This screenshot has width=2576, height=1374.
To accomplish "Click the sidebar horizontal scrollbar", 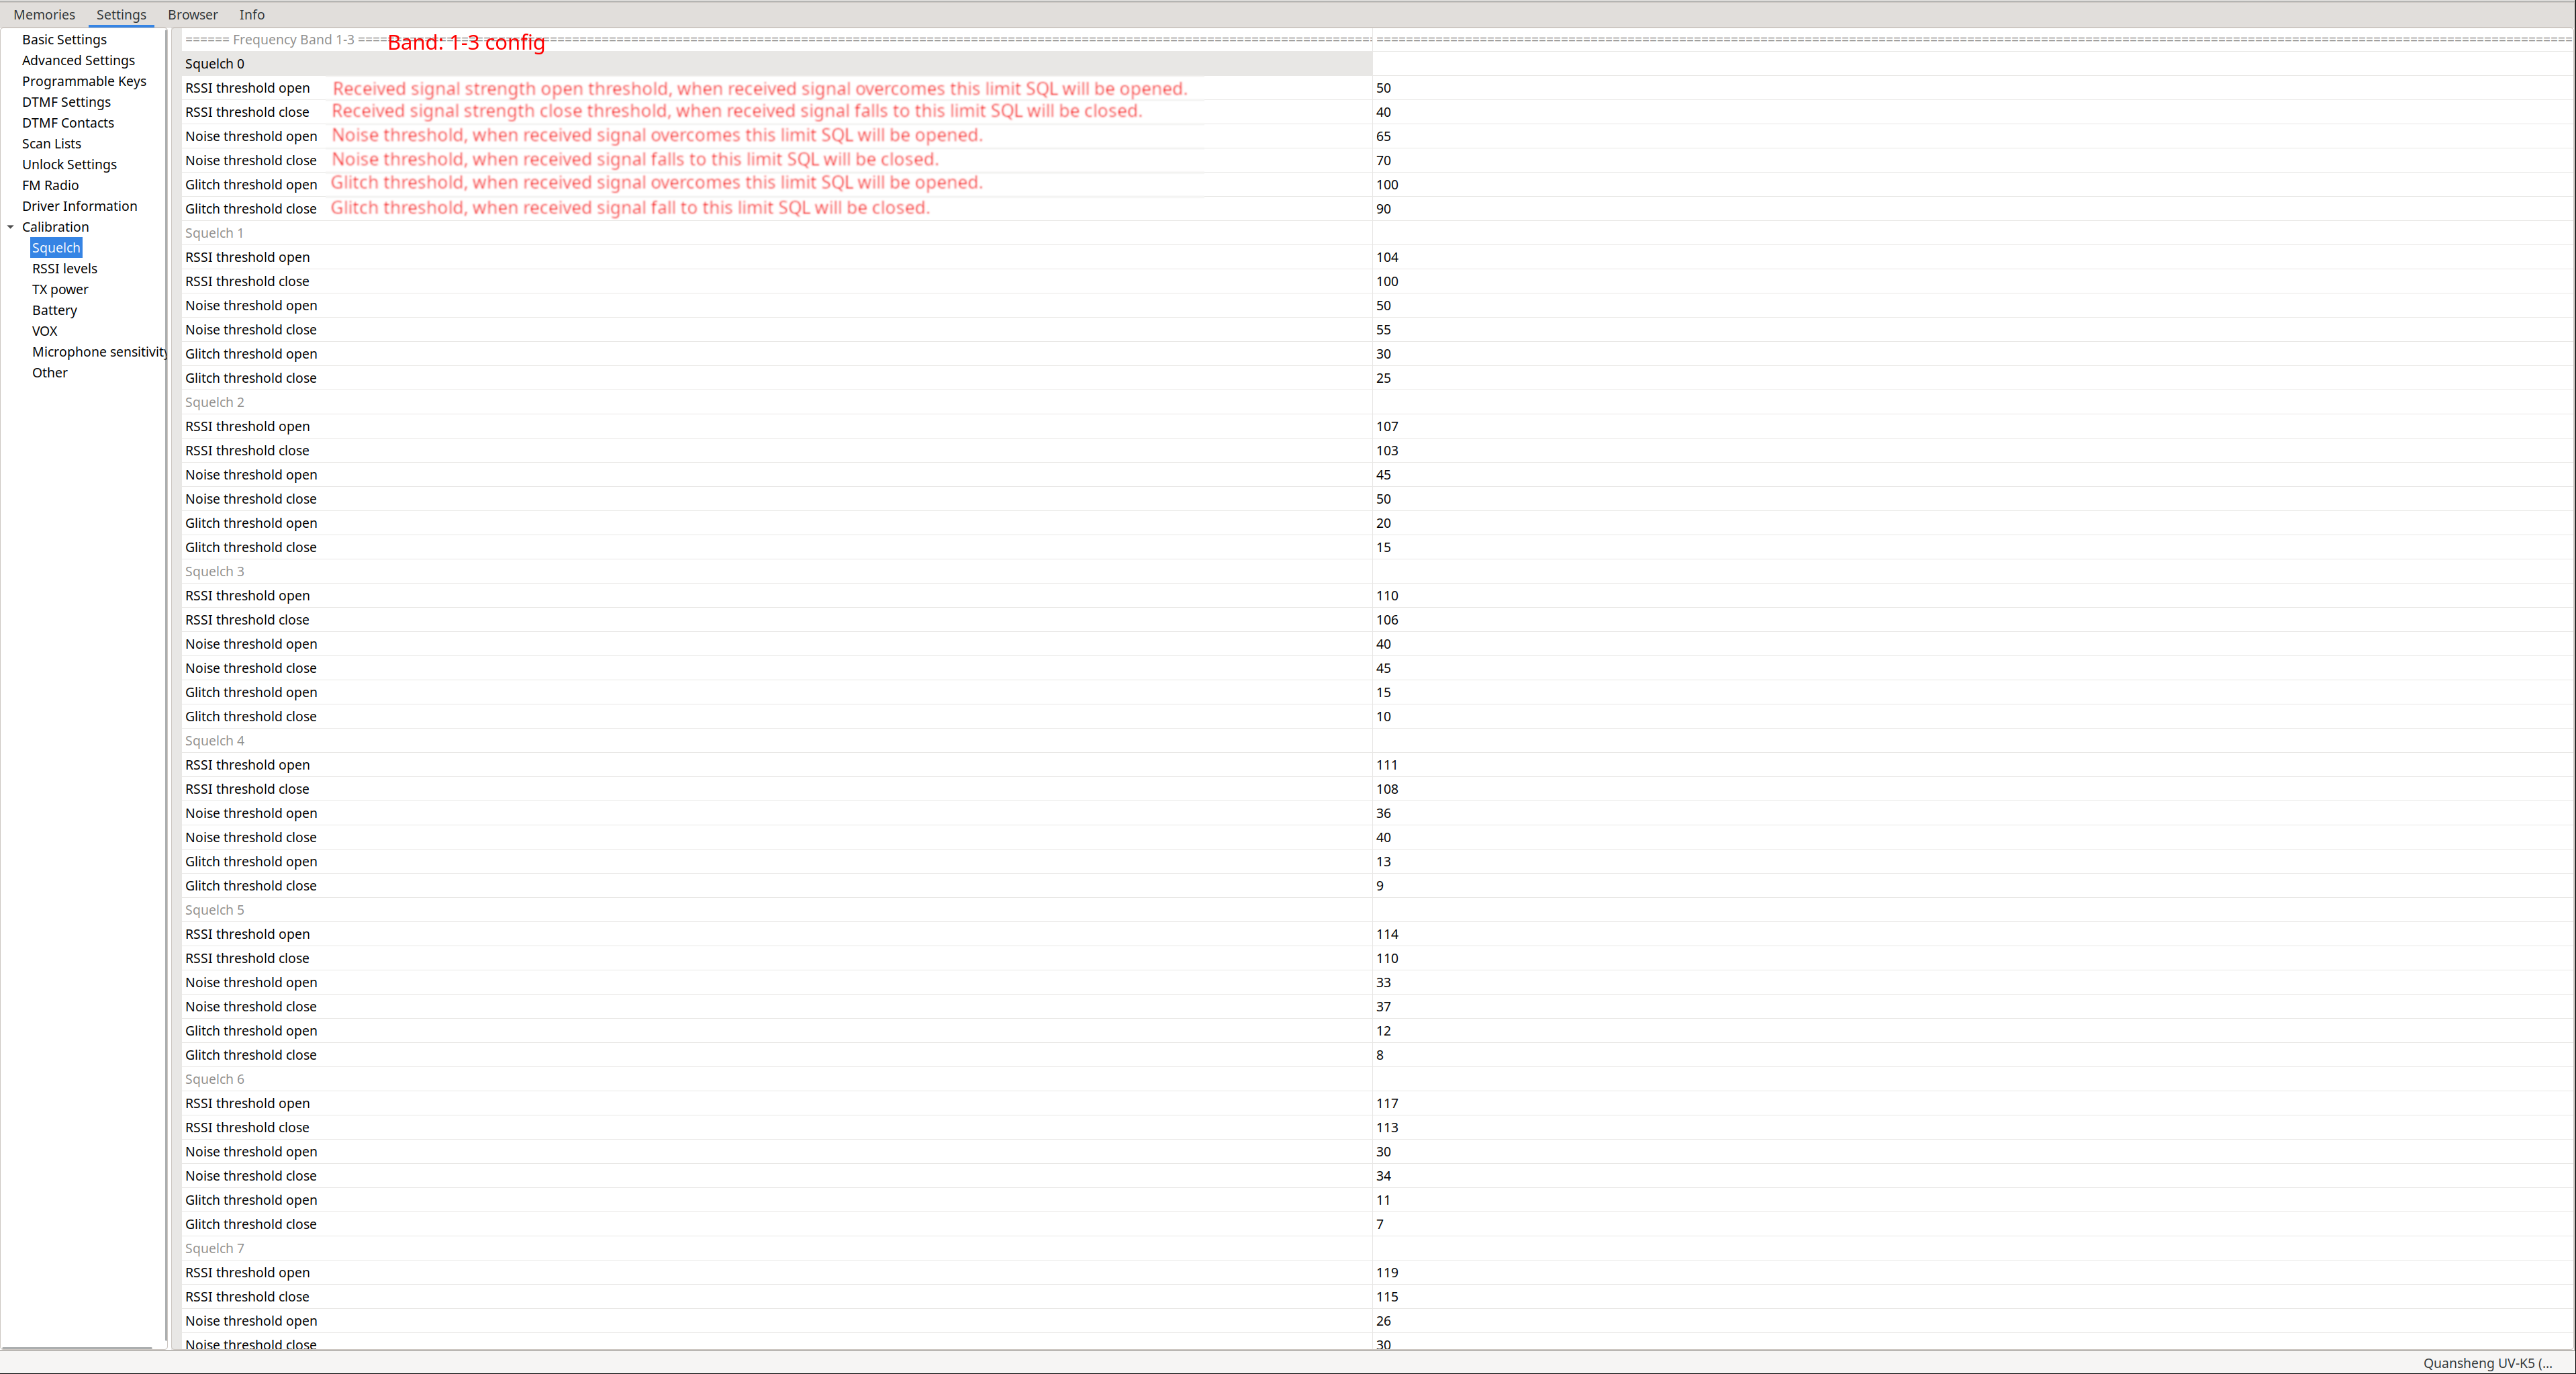I will coord(78,1348).
